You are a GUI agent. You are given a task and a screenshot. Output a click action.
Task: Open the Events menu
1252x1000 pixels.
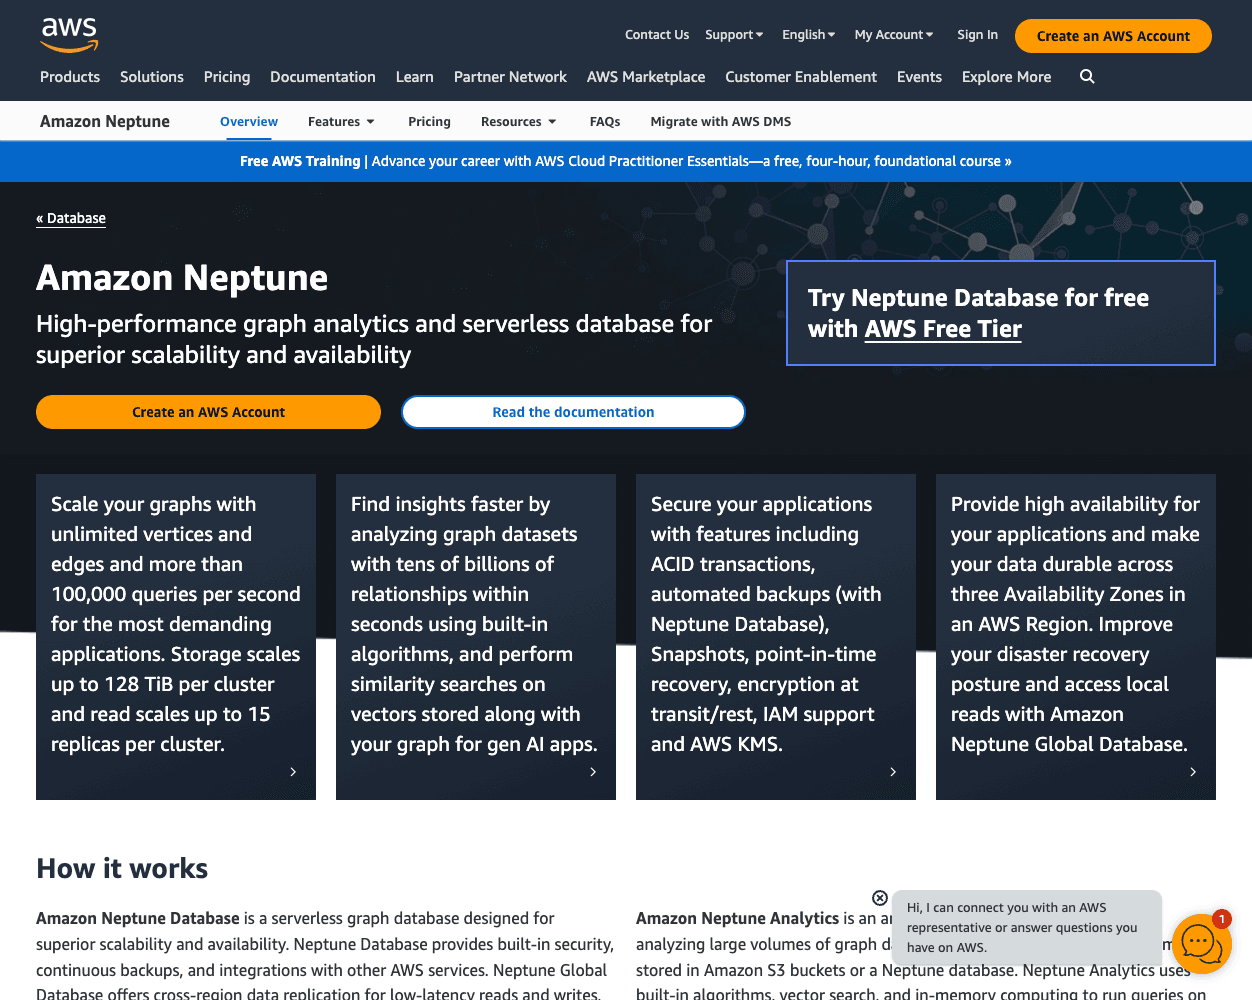(919, 77)
